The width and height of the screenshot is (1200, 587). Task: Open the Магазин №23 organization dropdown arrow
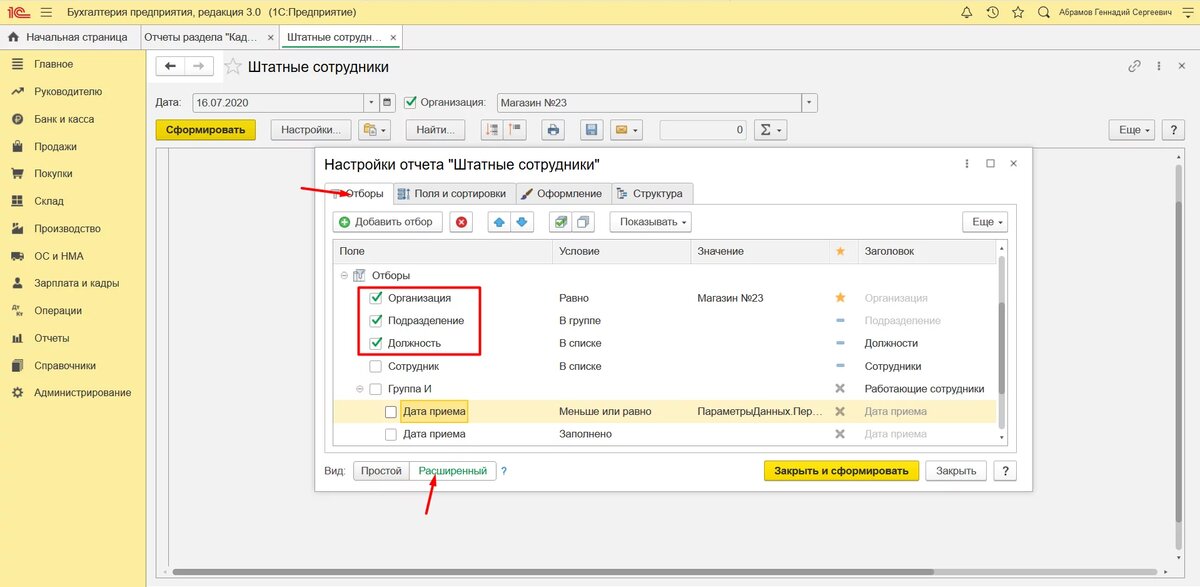[x=810, y=102]
